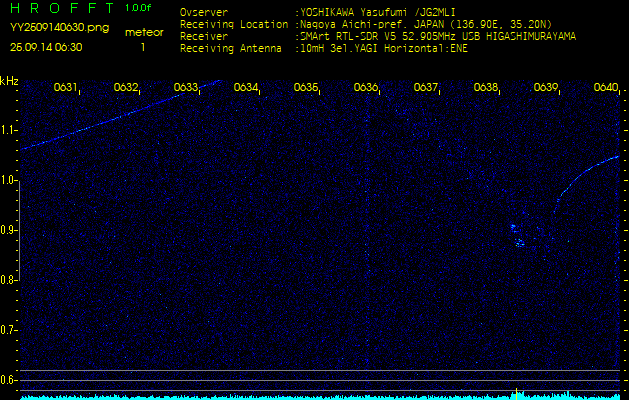Select the 0640 time marker

pyautogui.click(x=606, y=88)
